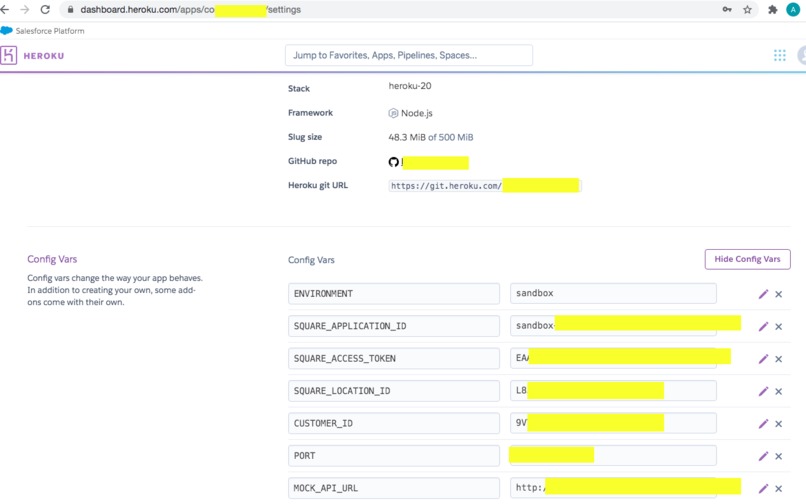This screenshot has height=504, width=806.
Task: Click the site lock icon in address bar
Action: tap(70, 9)
